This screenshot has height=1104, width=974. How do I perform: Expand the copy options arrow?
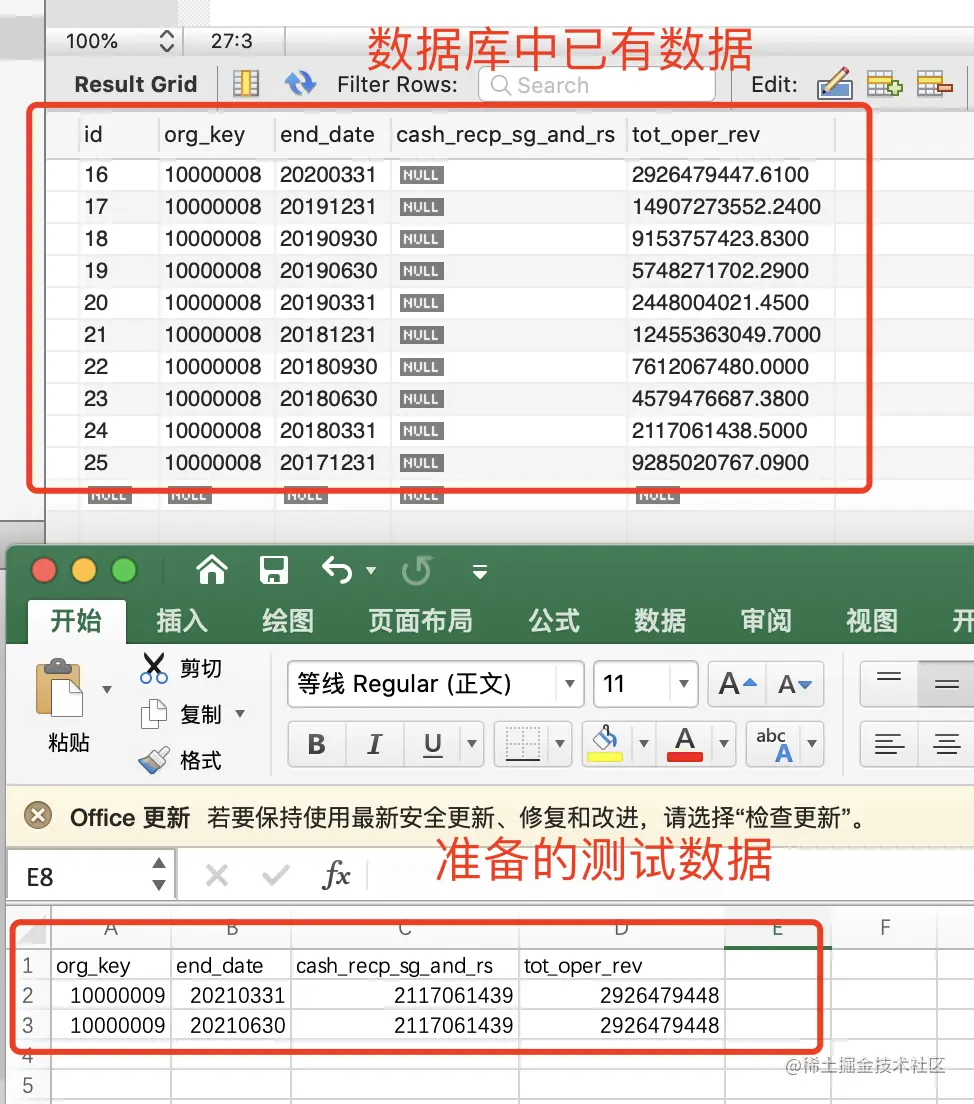click(x=239, y=714)
